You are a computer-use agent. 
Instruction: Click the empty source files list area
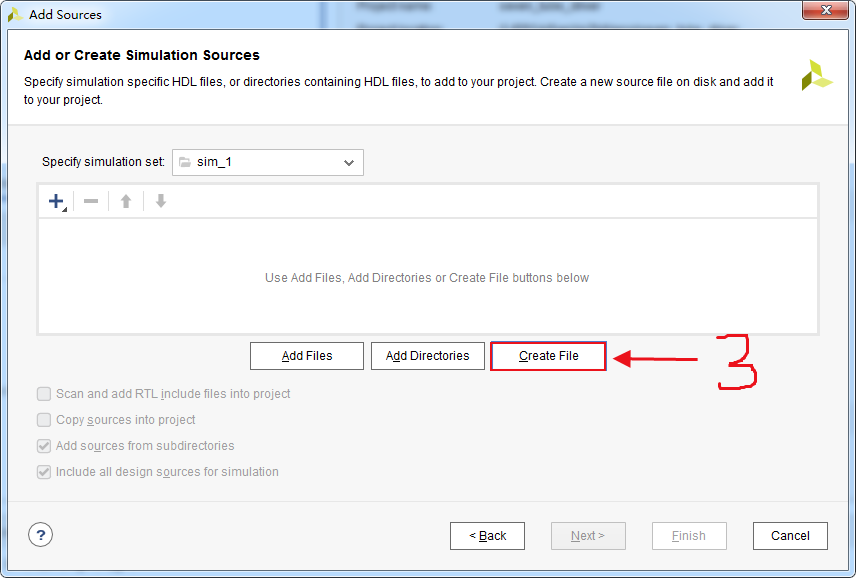coord(427,277)
